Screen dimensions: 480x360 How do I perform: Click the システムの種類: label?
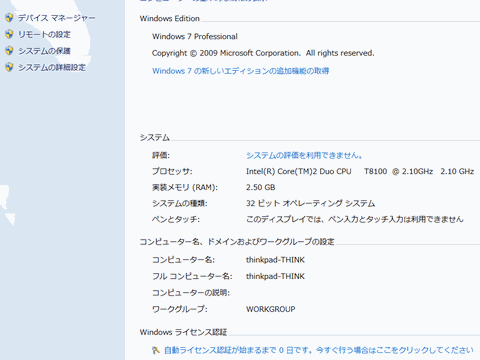(x=180, y=203)
